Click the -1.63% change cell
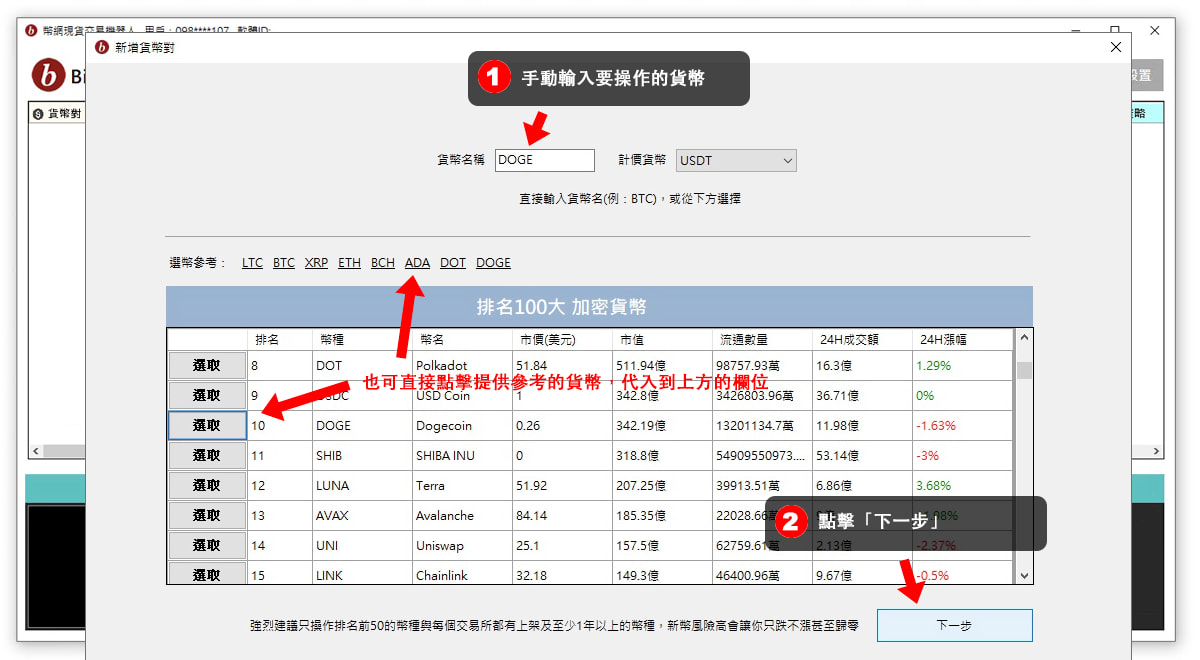Viewport: 1200px width, 660px height. 962,426
